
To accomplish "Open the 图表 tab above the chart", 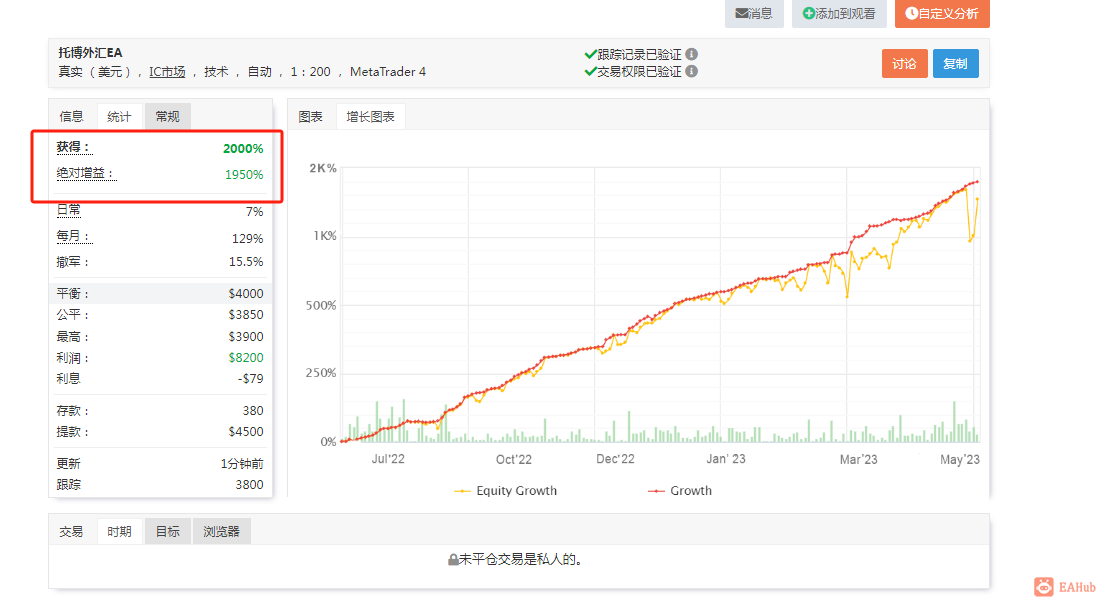I will (x=311, y=115).
